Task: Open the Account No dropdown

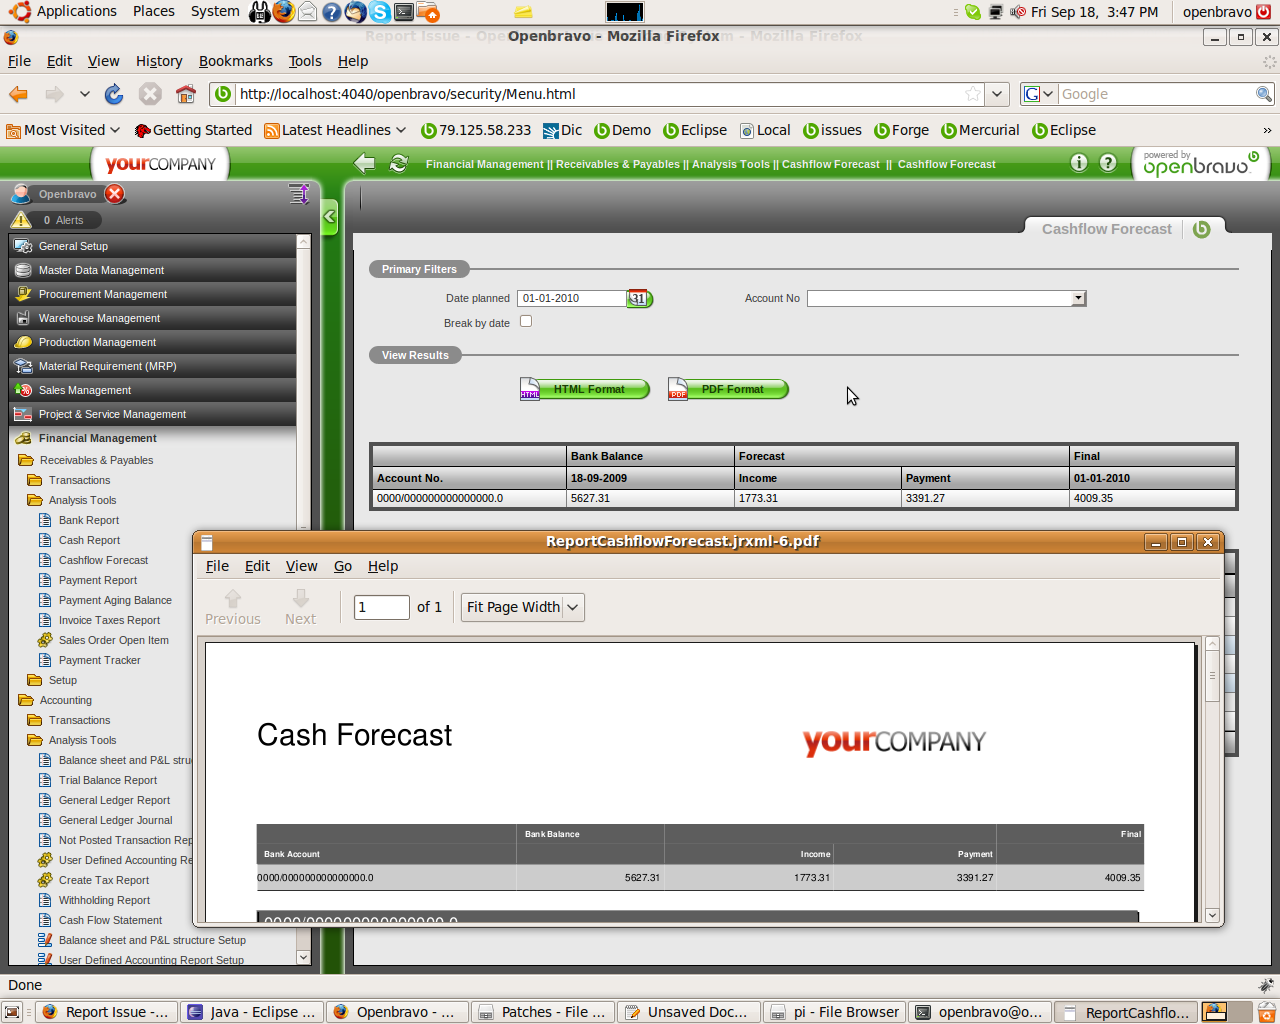Action: (x=1078, y=298)
